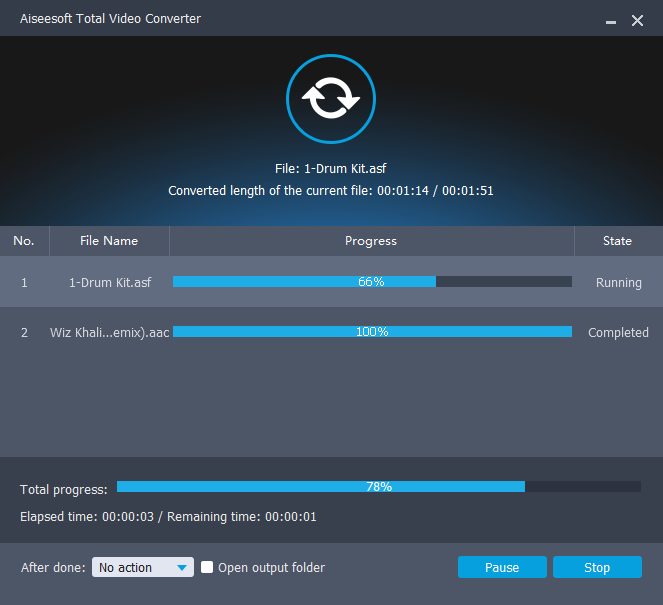Screen dimensions: 663x605
Task: Click the Completed state text
Action: pos(618,332)
